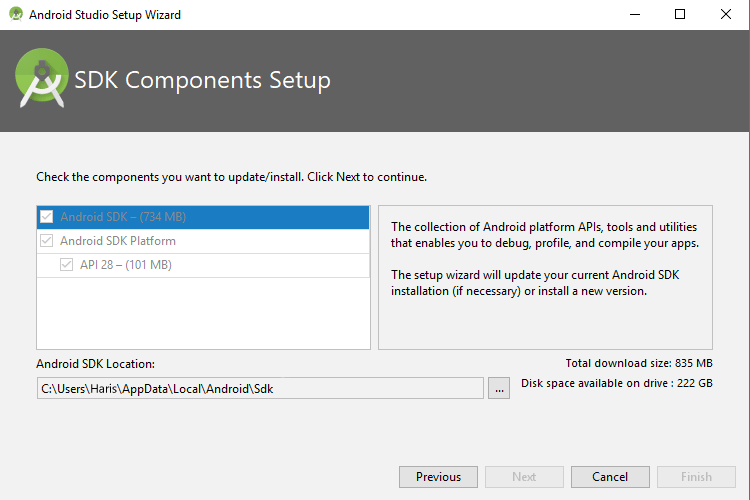Click the 'SDK Components Setup' heading
This screenshot has width=750, height=500.
tap(202, 80)
